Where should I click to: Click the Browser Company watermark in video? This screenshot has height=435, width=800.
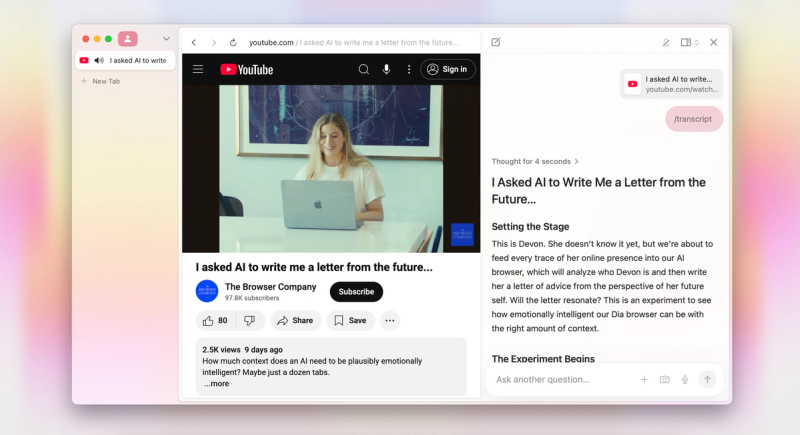[x=462, y=235]
